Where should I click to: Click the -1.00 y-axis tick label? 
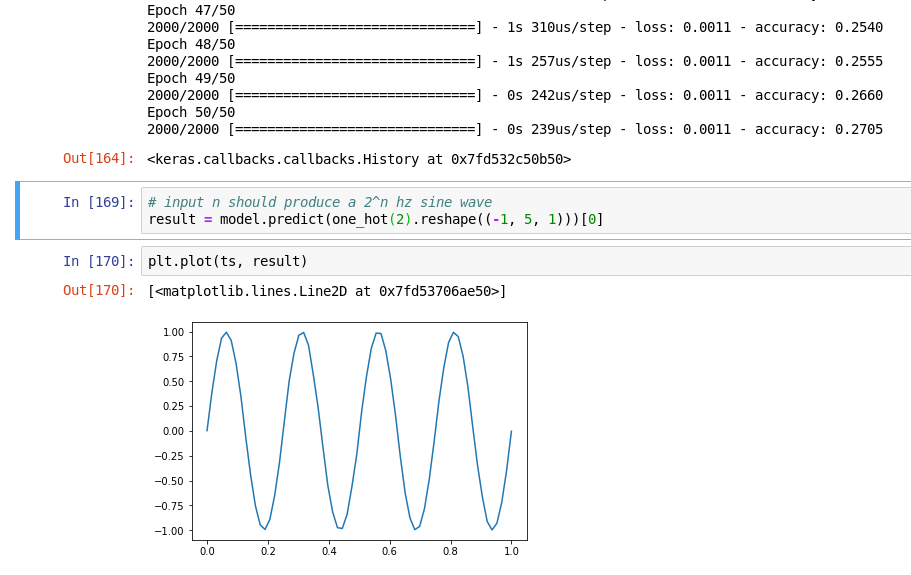point(171,531)
